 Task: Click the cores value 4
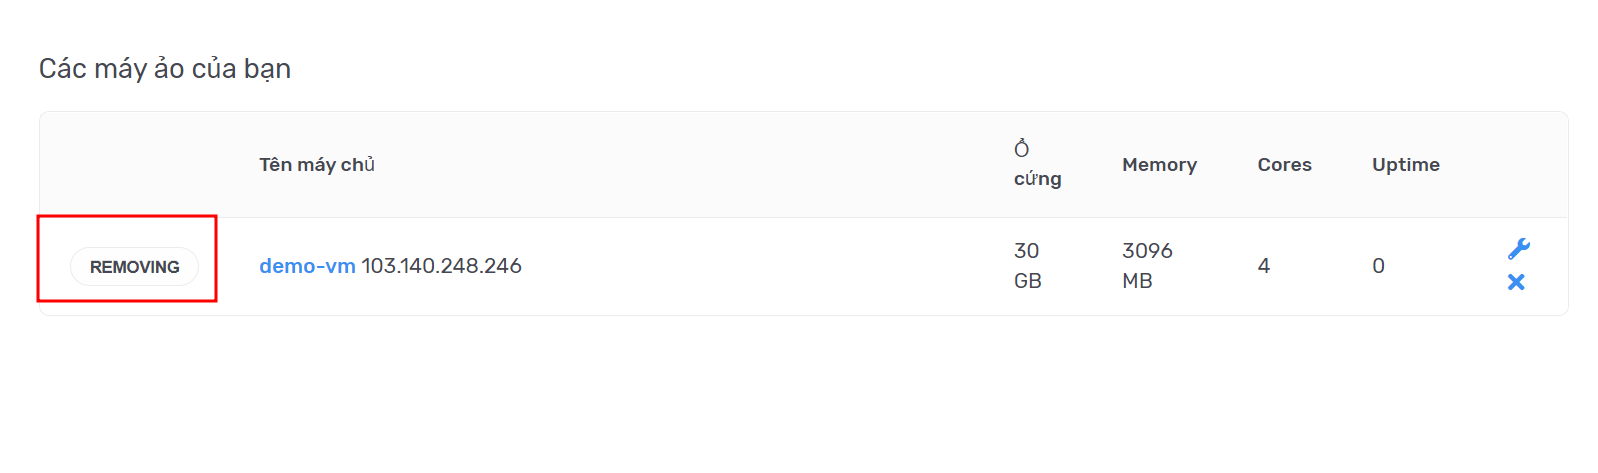[1264, 266]
